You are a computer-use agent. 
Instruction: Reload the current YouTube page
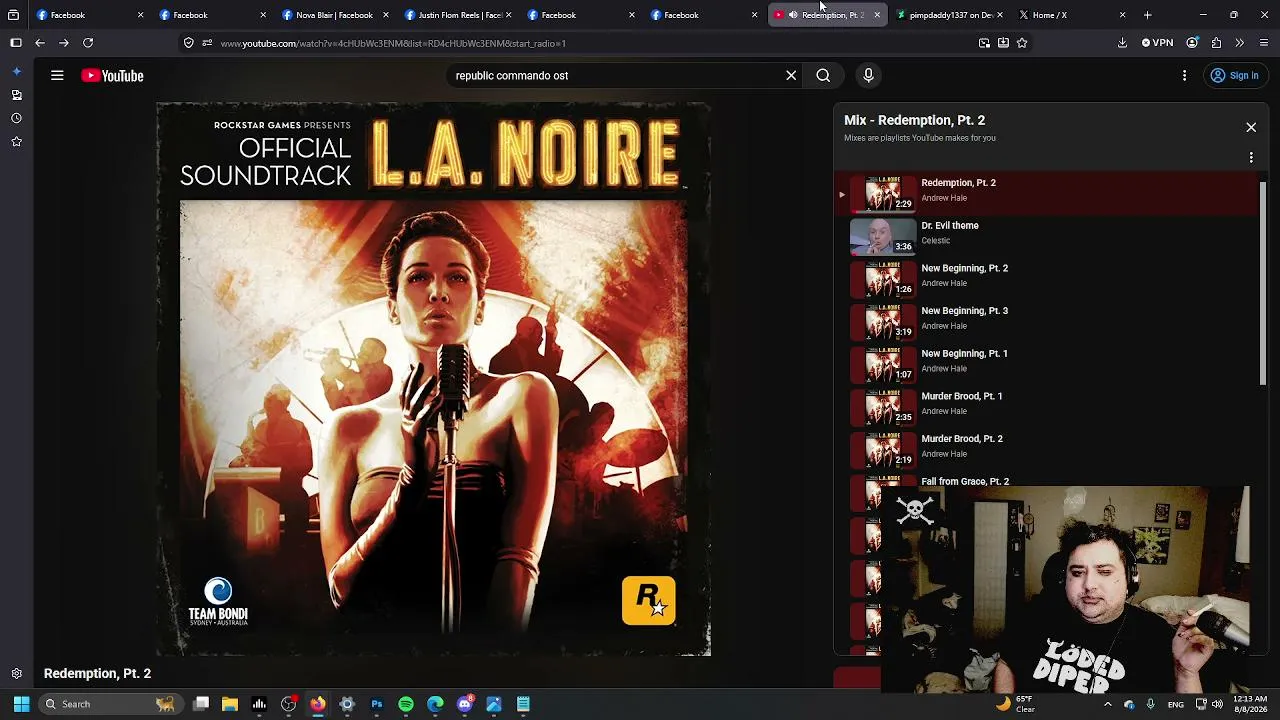click(x=88, y=43)
